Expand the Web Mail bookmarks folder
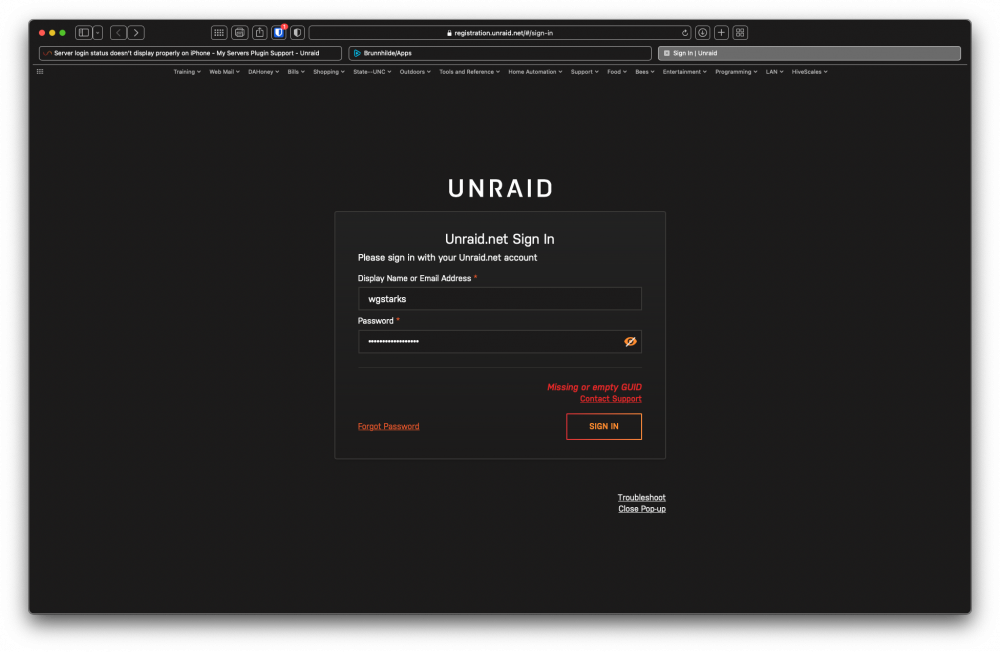The image size is (1000, 652). (x=224, y=72)
